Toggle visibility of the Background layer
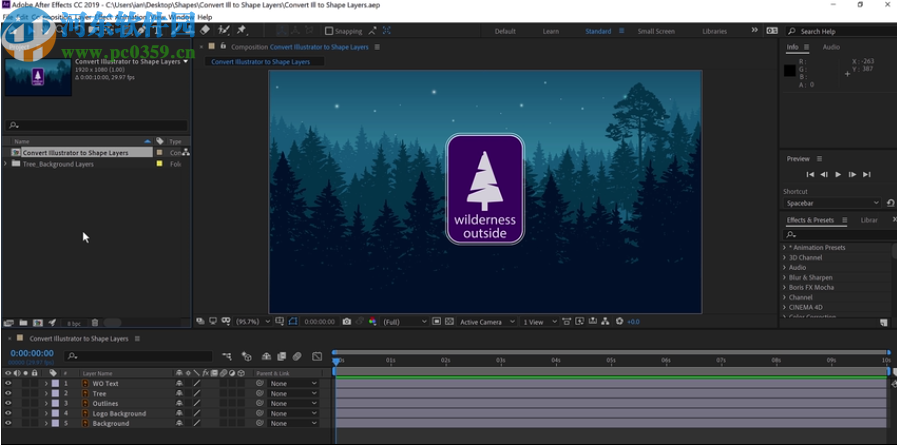 pos(8,423)
